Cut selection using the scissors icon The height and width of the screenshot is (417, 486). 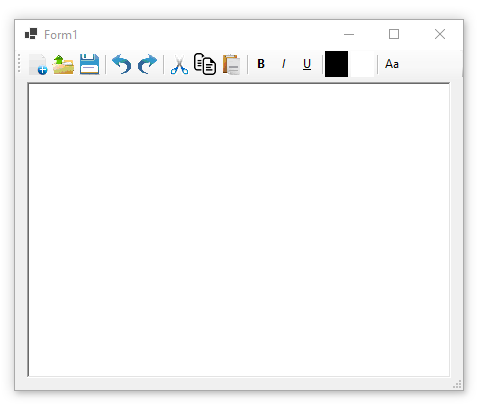click(179, 65)
